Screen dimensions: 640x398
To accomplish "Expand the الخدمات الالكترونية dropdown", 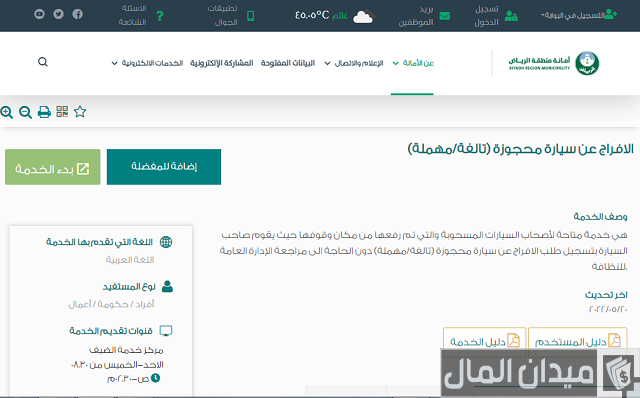I will tap(147, 63).
